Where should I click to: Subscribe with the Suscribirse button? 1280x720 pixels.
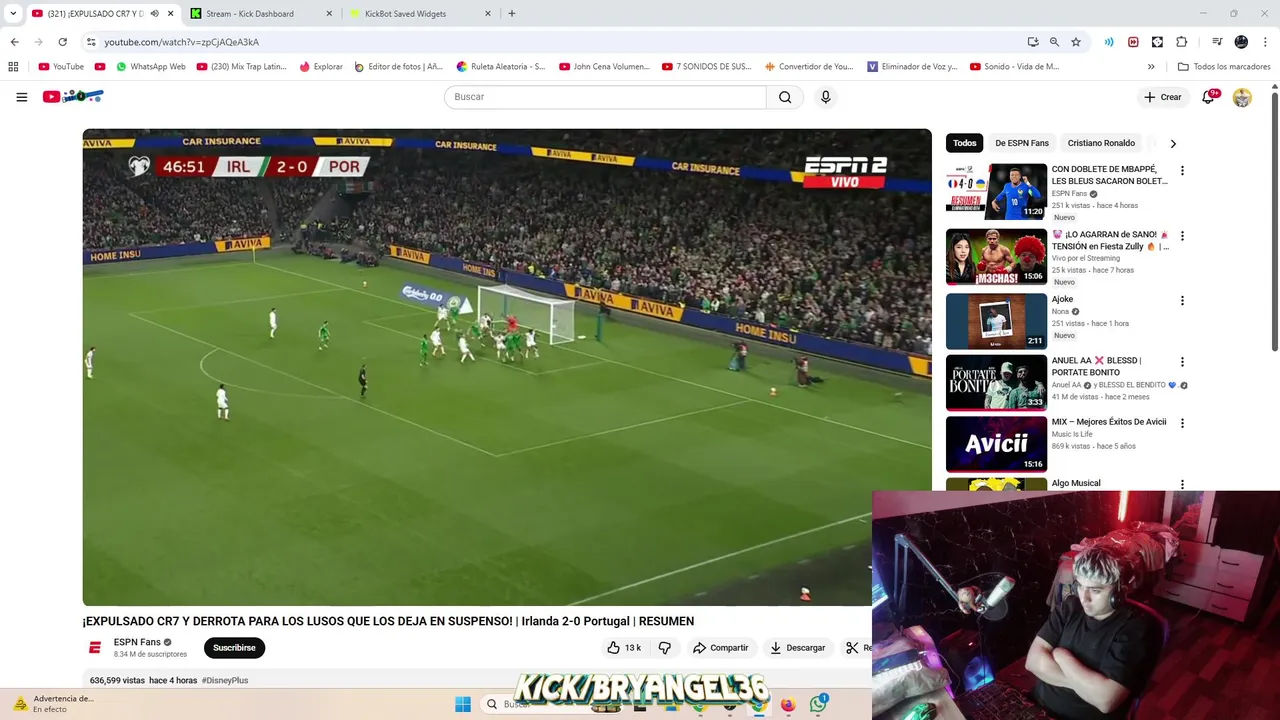pos(234,648)
